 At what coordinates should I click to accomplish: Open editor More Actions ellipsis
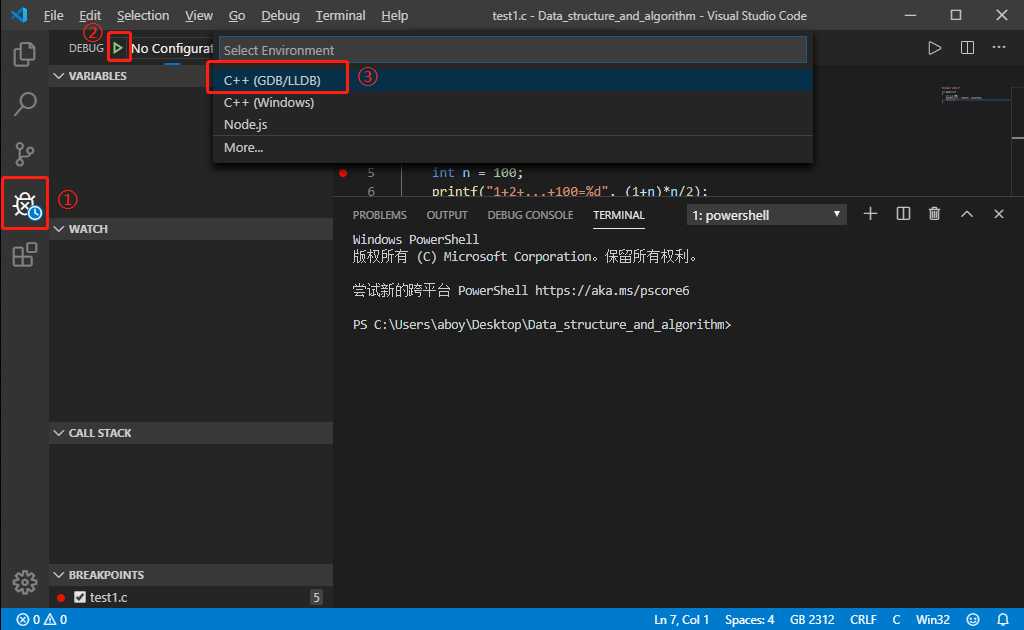[999, 47]
